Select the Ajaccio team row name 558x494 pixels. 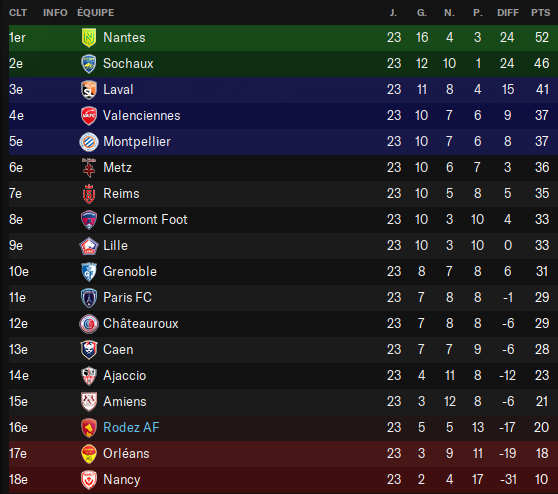125,375
